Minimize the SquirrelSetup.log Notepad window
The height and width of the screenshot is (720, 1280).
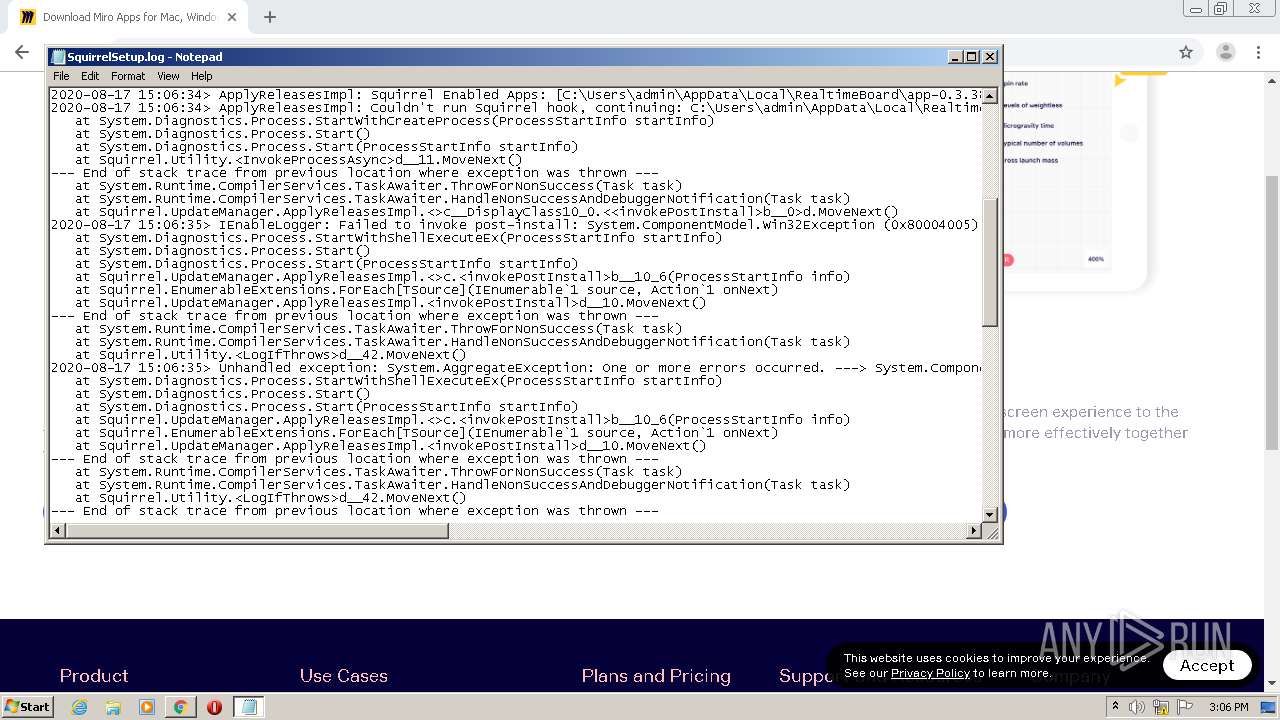click(955, 57)
